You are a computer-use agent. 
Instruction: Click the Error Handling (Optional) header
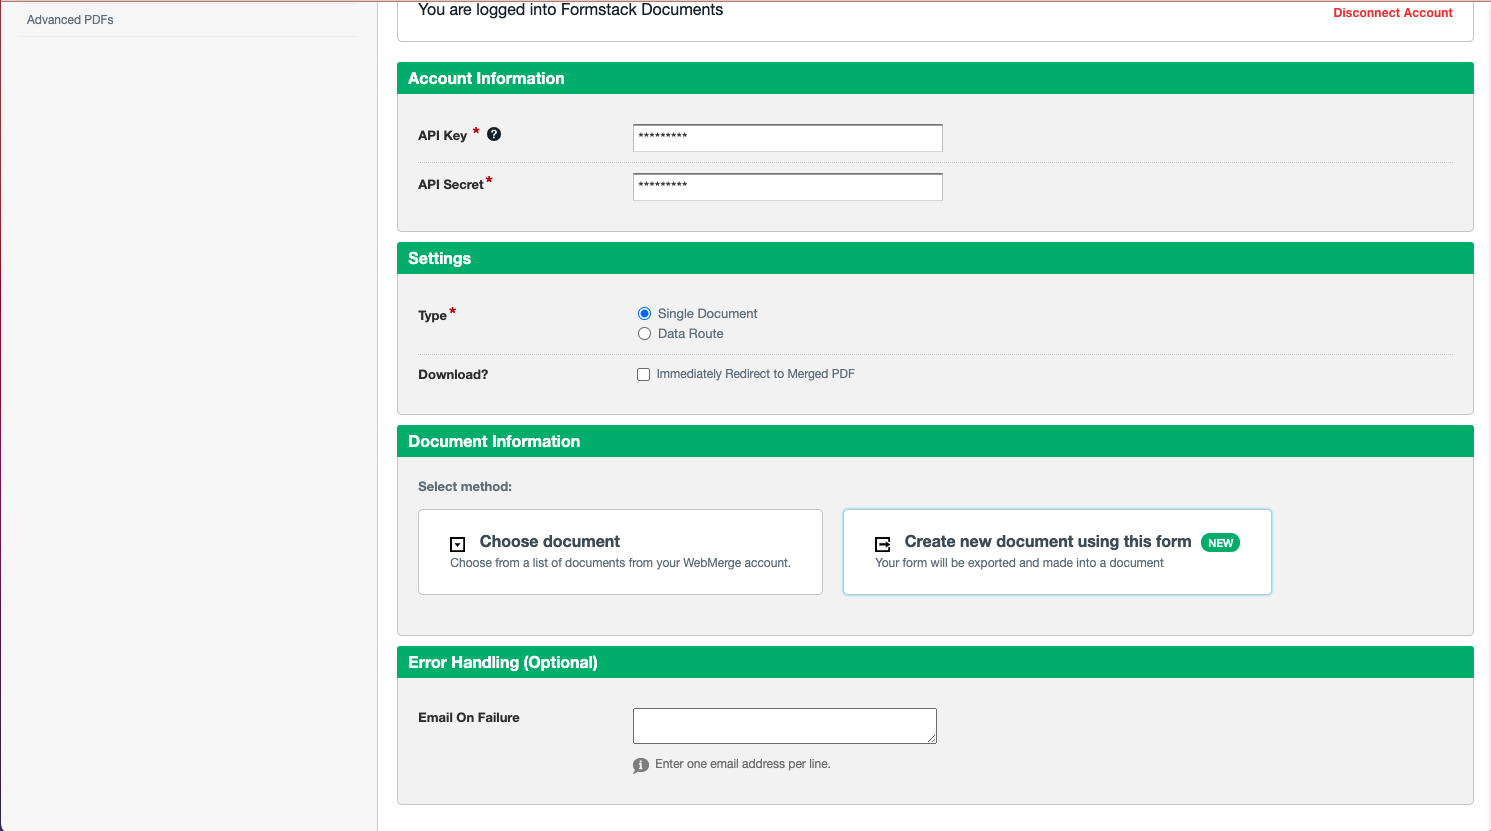[503, 662]
